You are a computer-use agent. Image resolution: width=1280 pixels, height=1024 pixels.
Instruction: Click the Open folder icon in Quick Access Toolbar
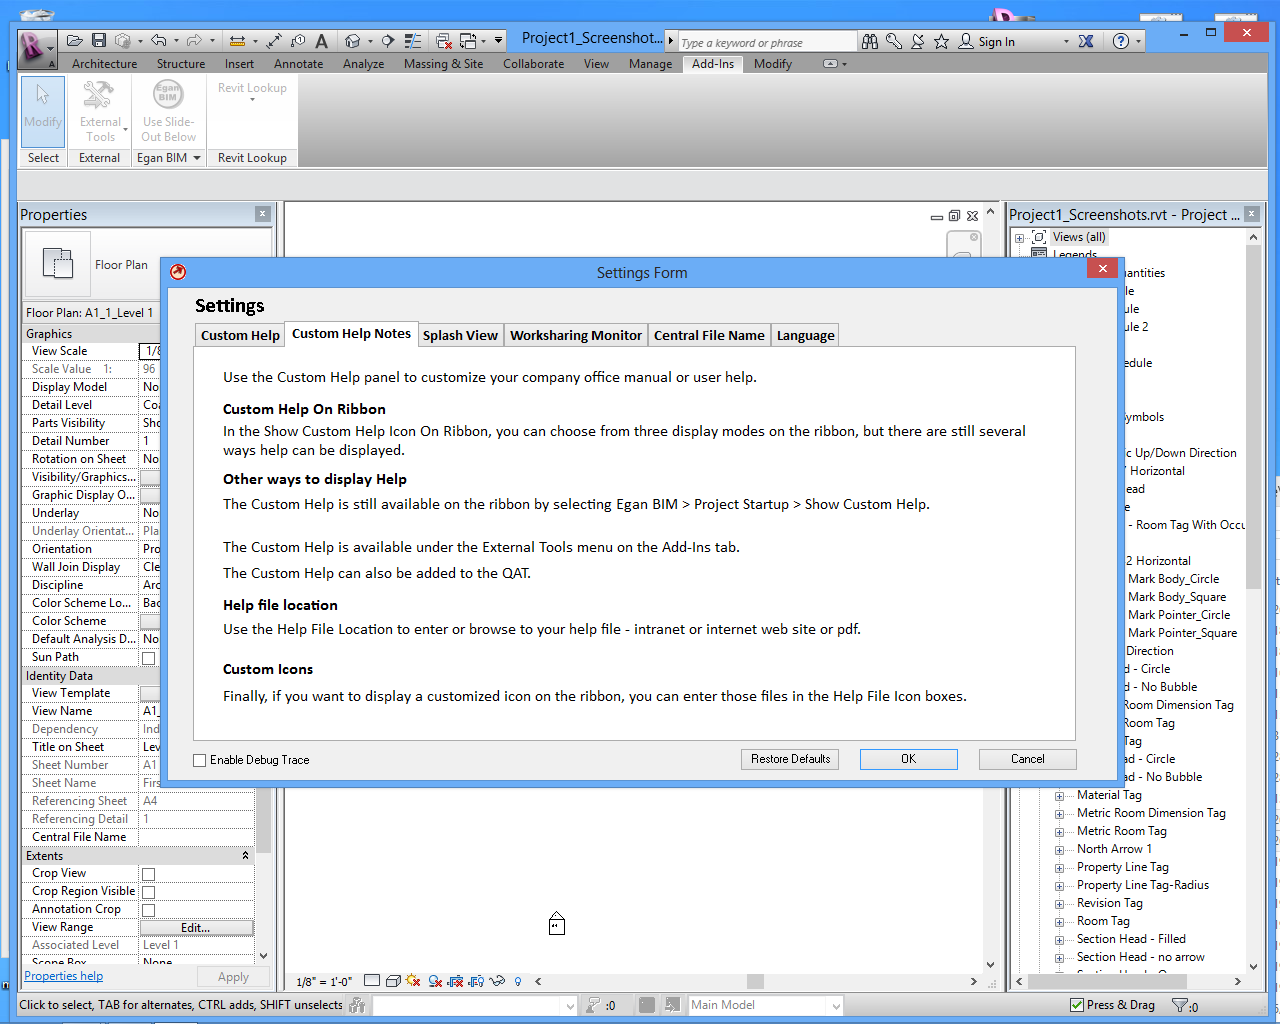[75, 41]
